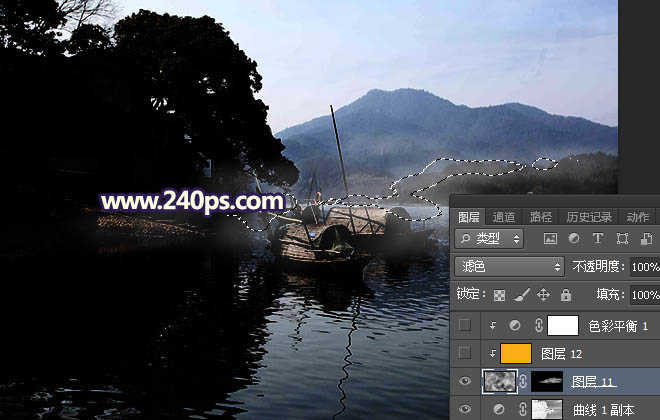The width and height of the screenshot is (660, 420).
Task: Select the 图层 11 layer name
Action: [593, 382]
